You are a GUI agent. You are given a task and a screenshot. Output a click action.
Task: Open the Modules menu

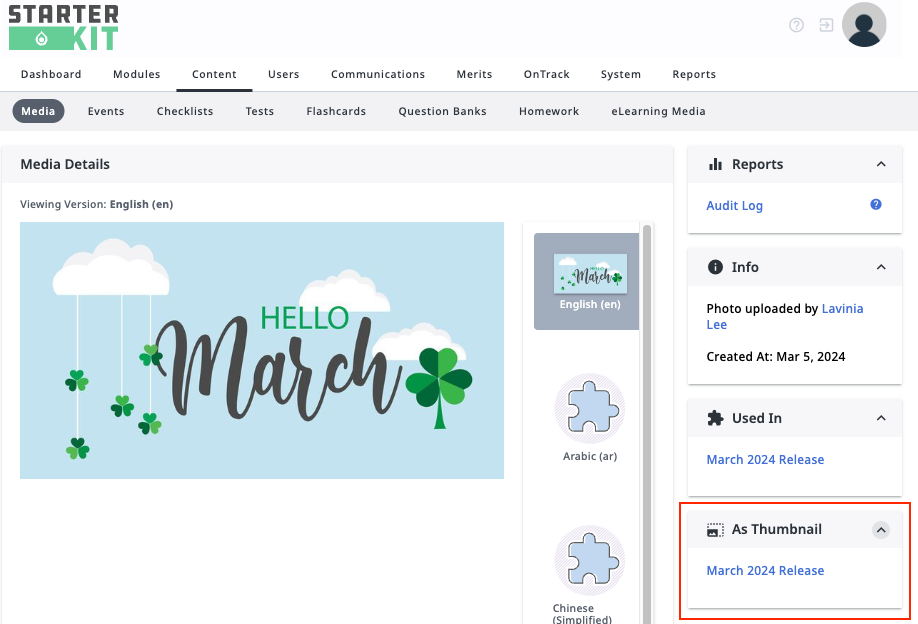tap(136, 74)
